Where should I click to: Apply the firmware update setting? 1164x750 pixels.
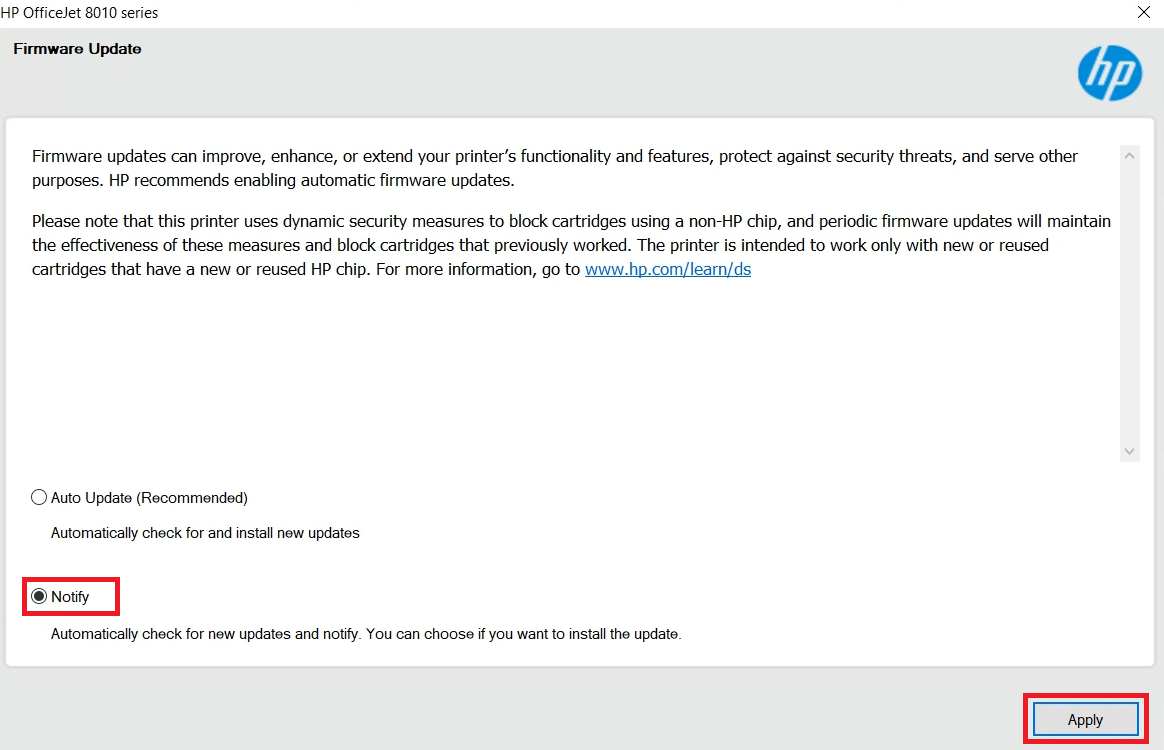[1085, 720]
